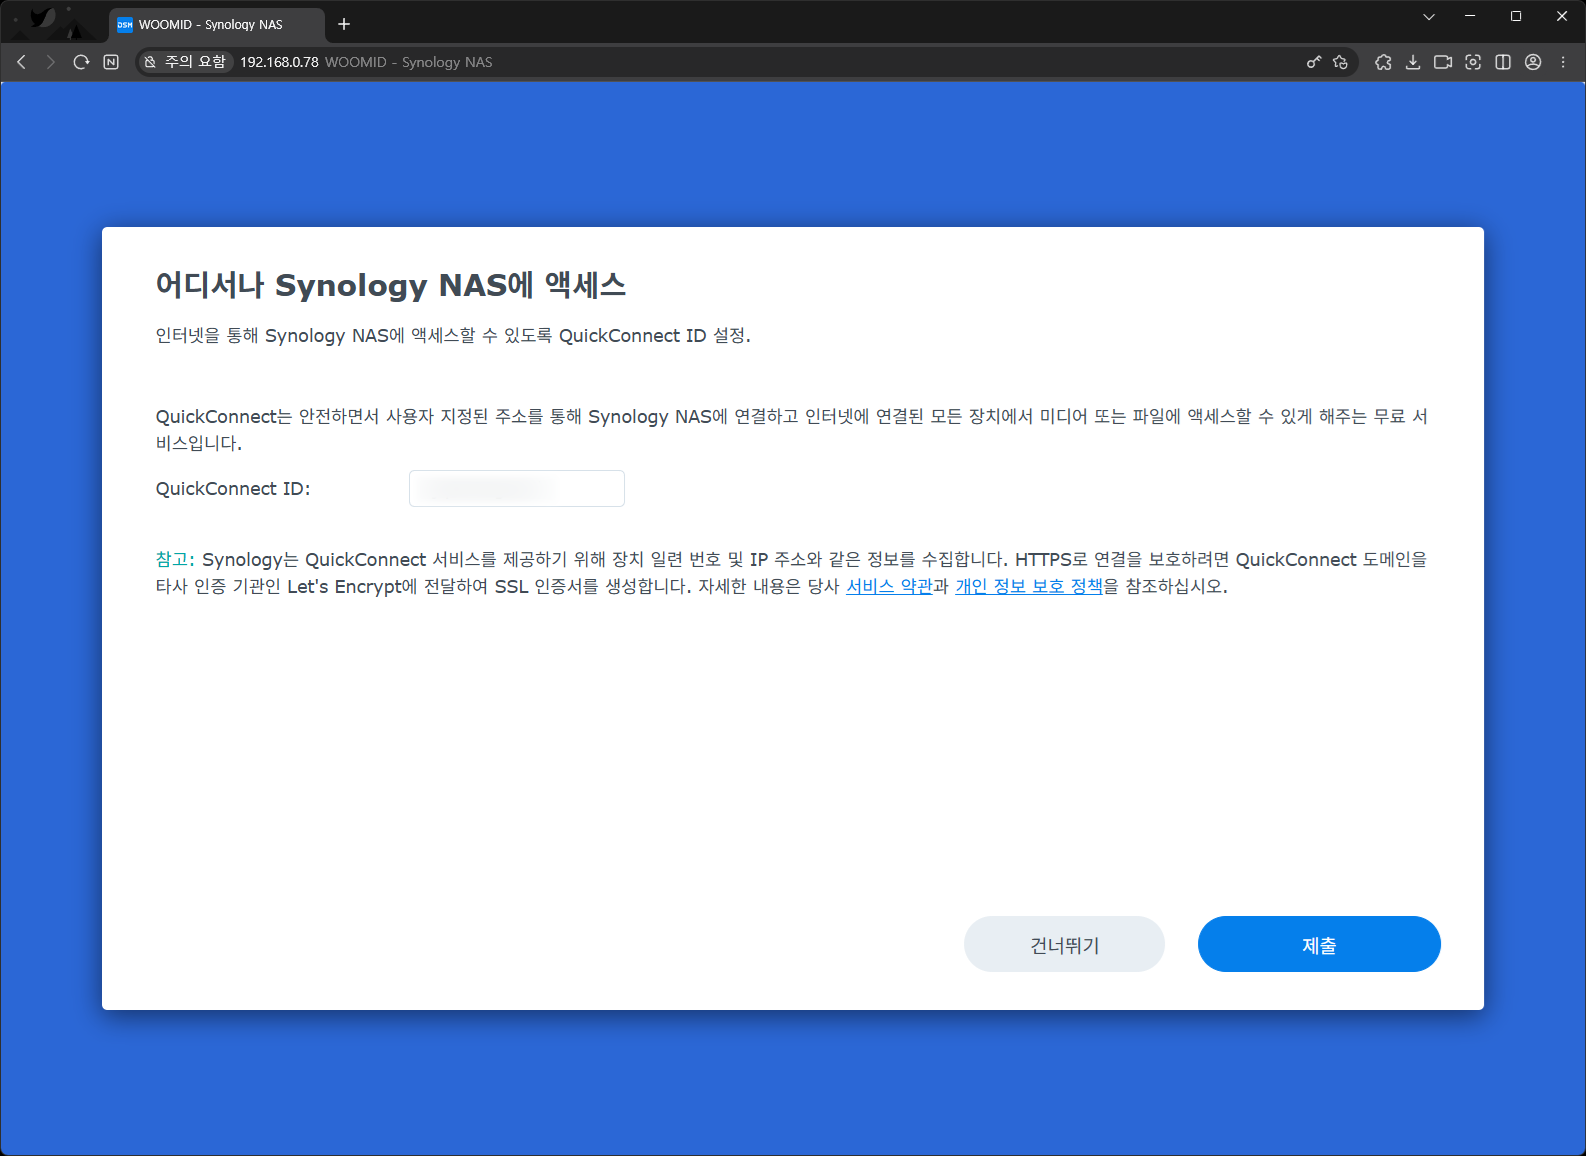Image resolution: width=1586 pixels, height=1156 pixels.
Task: Focus the QuickConnect ID input field
Action: point(517,488)
